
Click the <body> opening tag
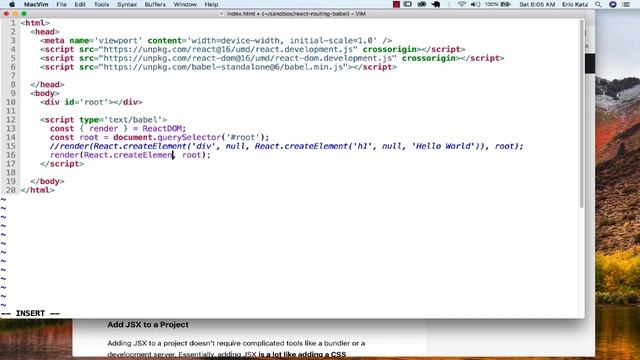pos(45,93)
